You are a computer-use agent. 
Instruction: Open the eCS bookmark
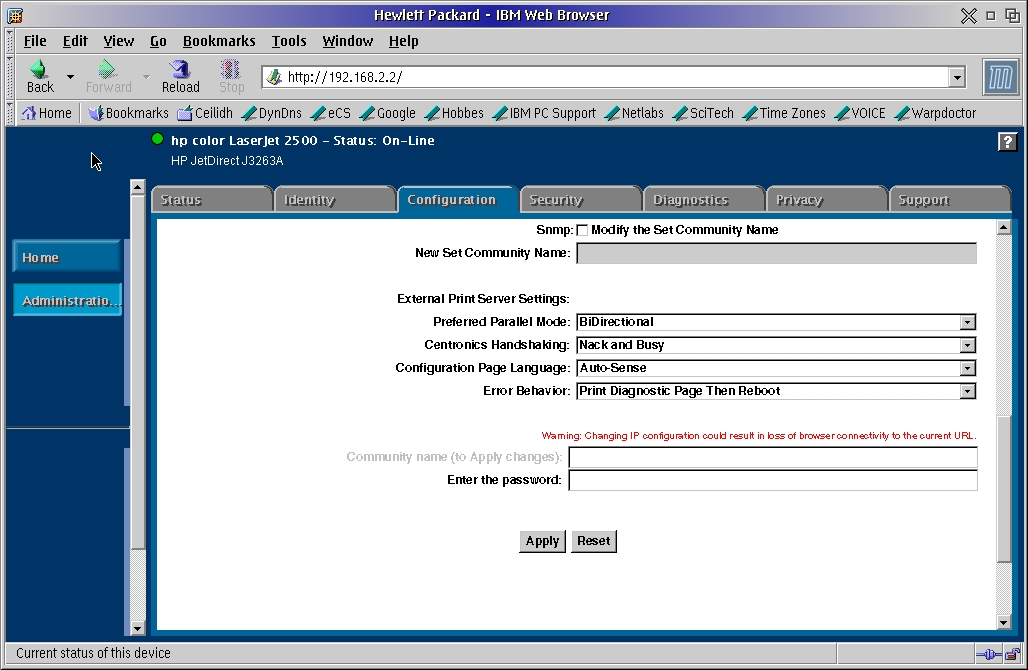pos(331,113)
